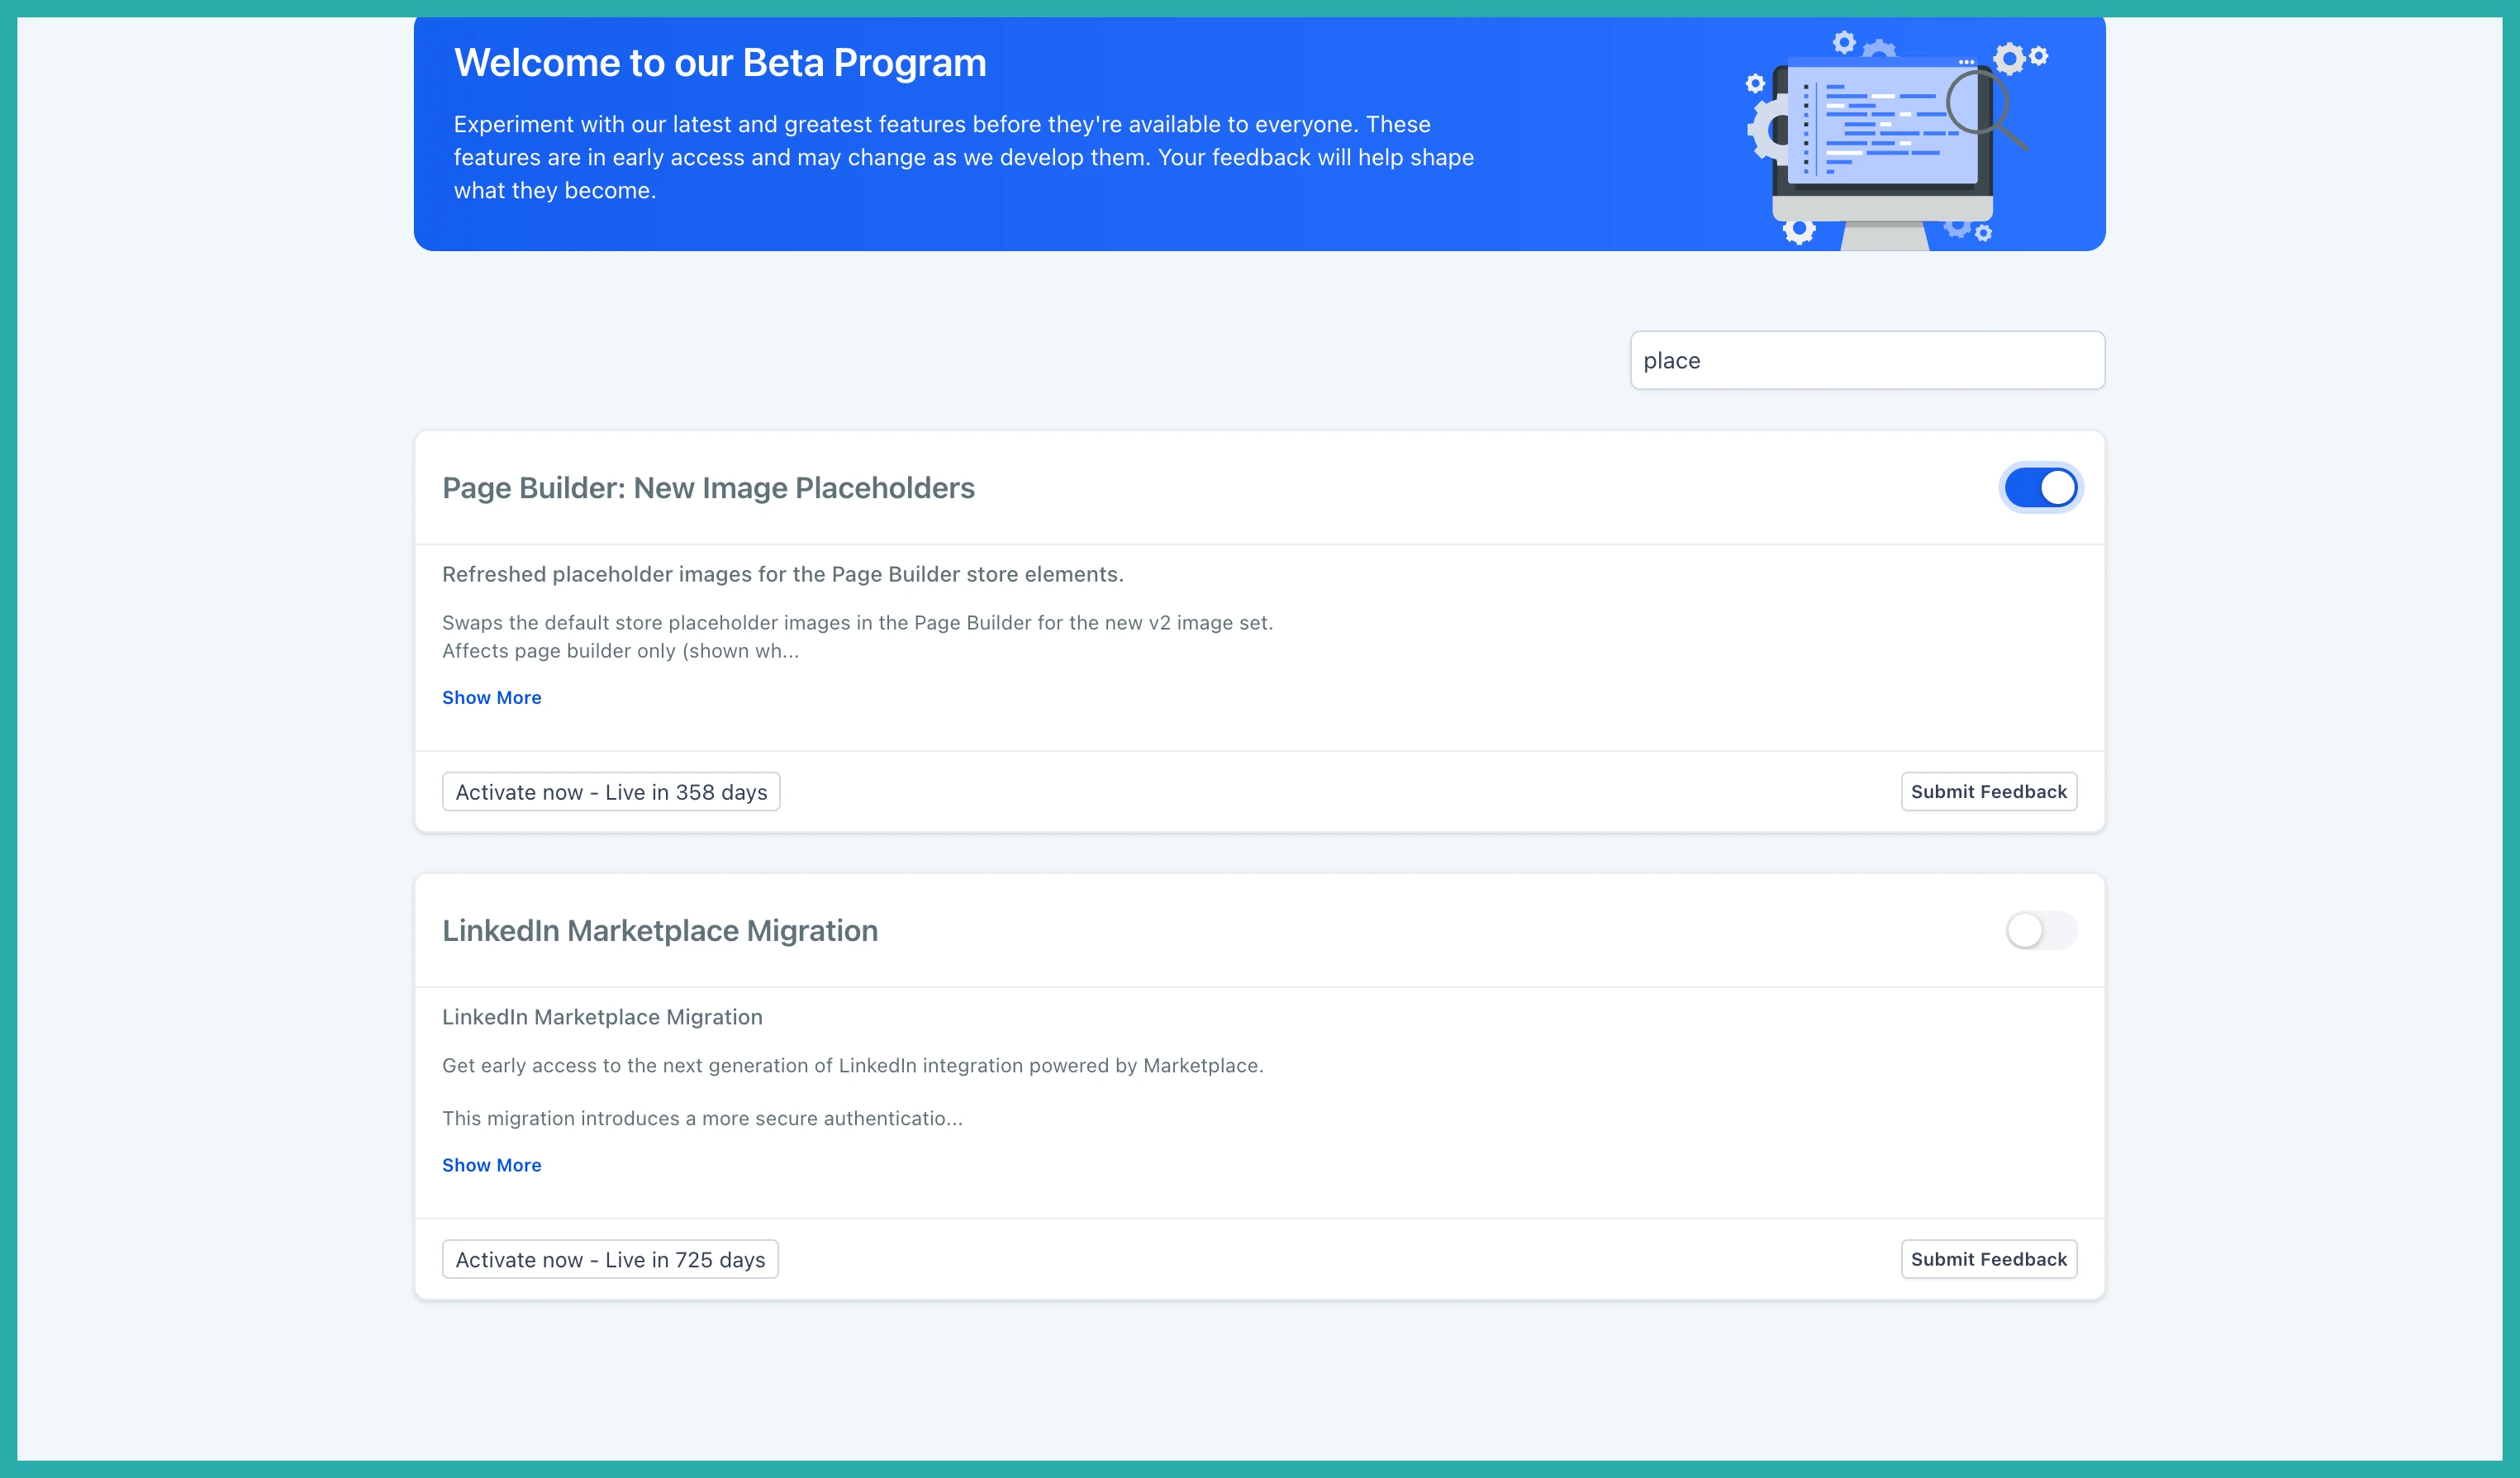Enable LinkedIn Marketplace Migration toggle
This screenshot has height=1478, width=2520.
[2040, 930]
